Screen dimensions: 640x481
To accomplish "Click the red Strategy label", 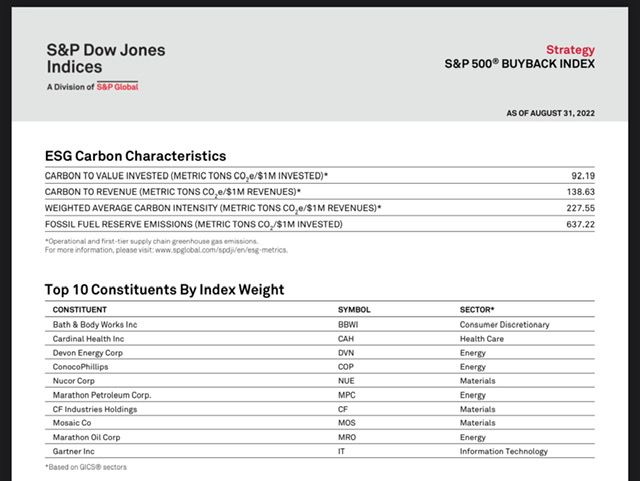I will coord(570,49).
